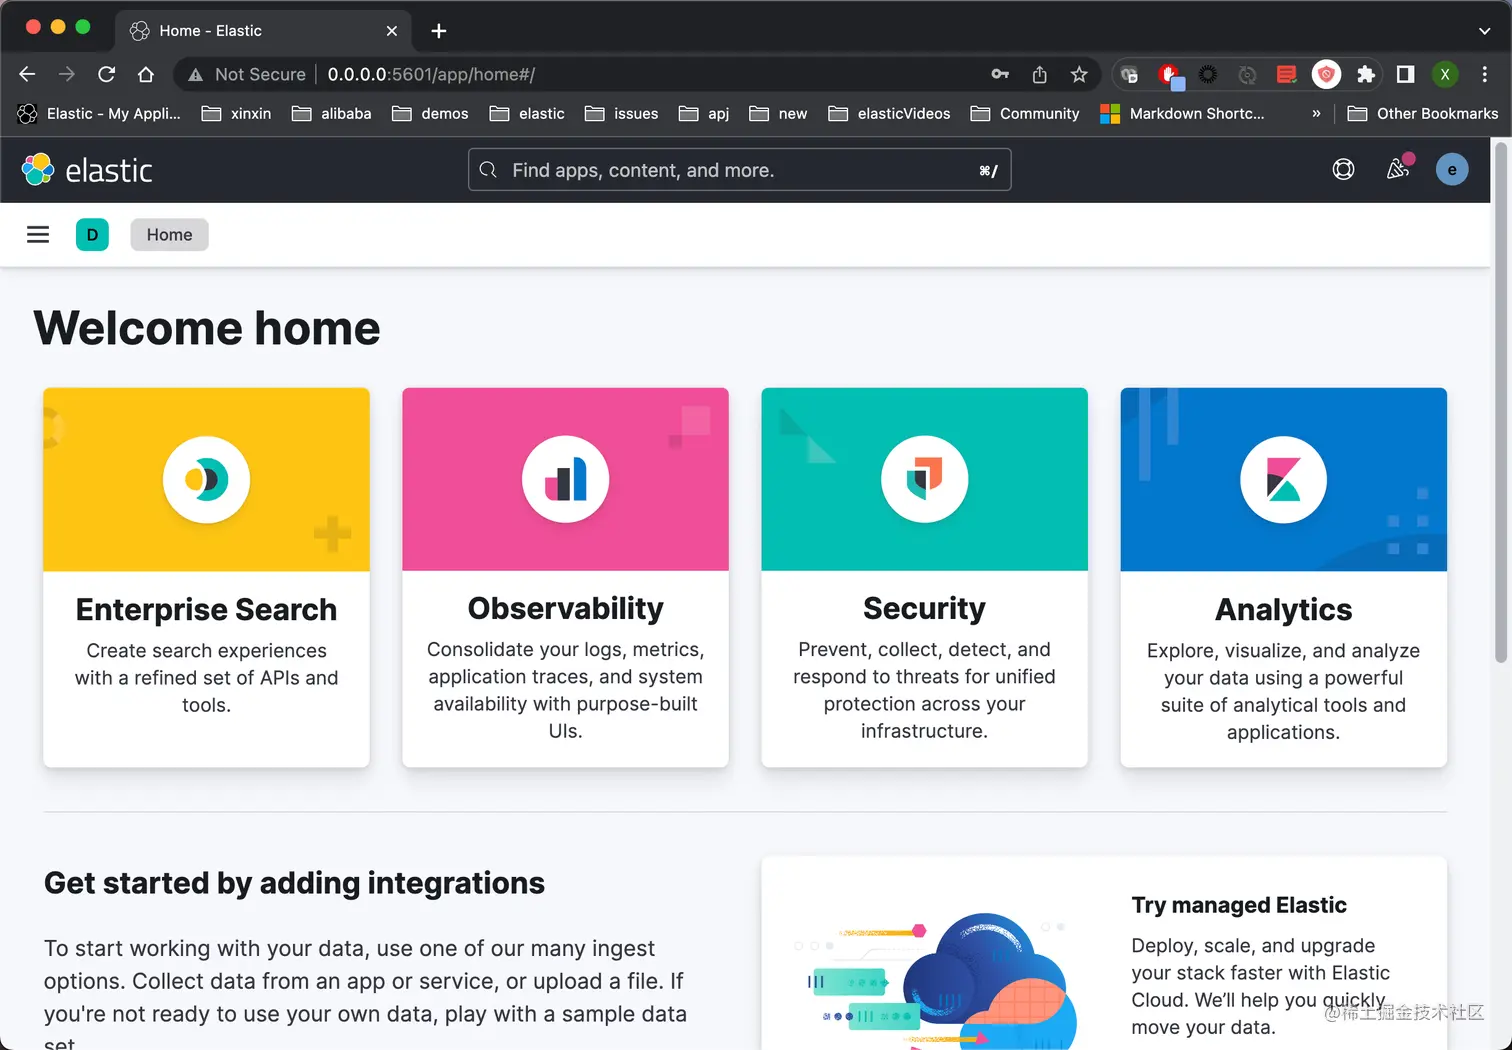
Task: Click the browser forward arrow
Action: [66, 74]
